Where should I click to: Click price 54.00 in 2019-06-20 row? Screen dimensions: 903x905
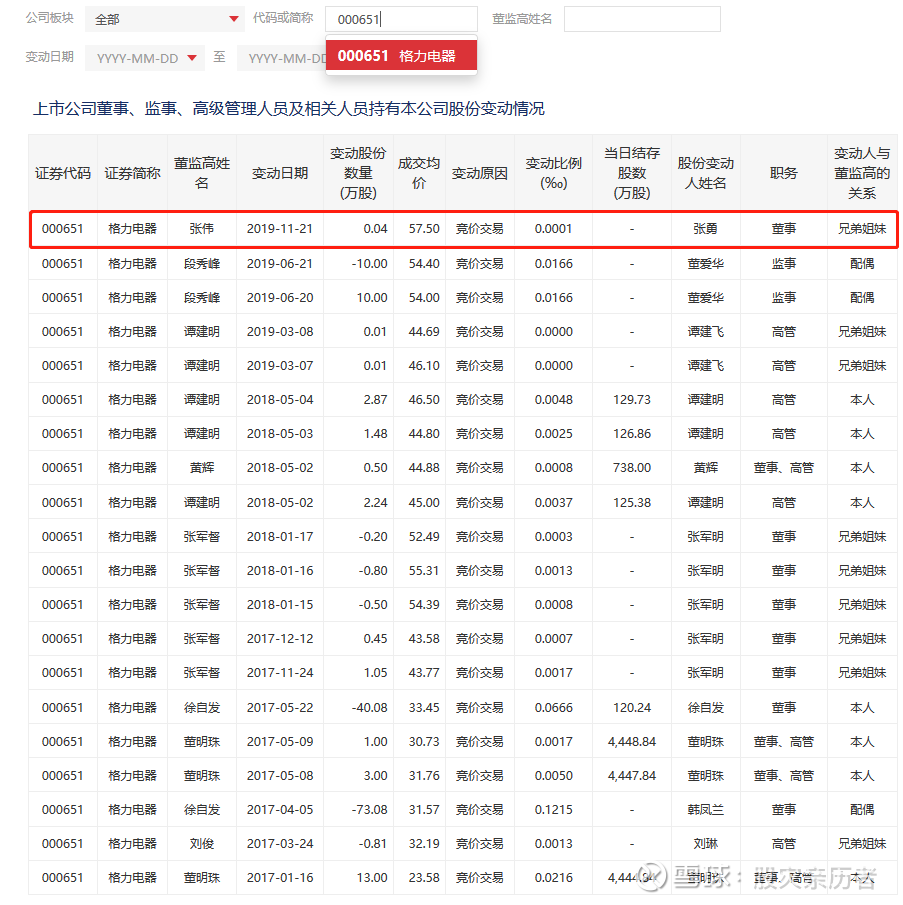pos(424,298)
